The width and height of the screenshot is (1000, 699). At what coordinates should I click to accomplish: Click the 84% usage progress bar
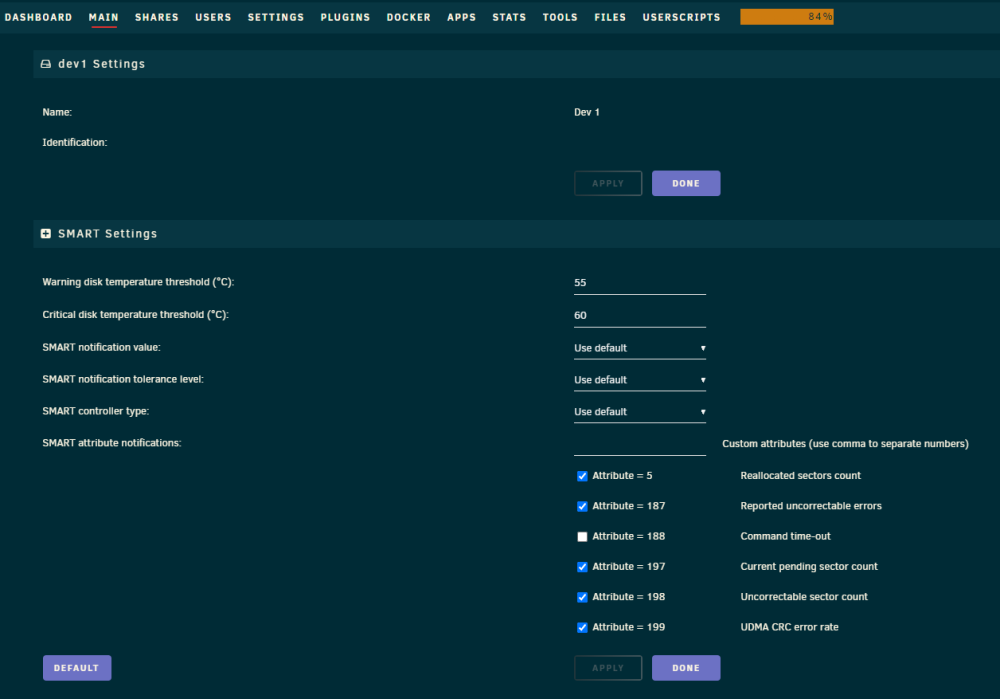click(x=787, y=17)
